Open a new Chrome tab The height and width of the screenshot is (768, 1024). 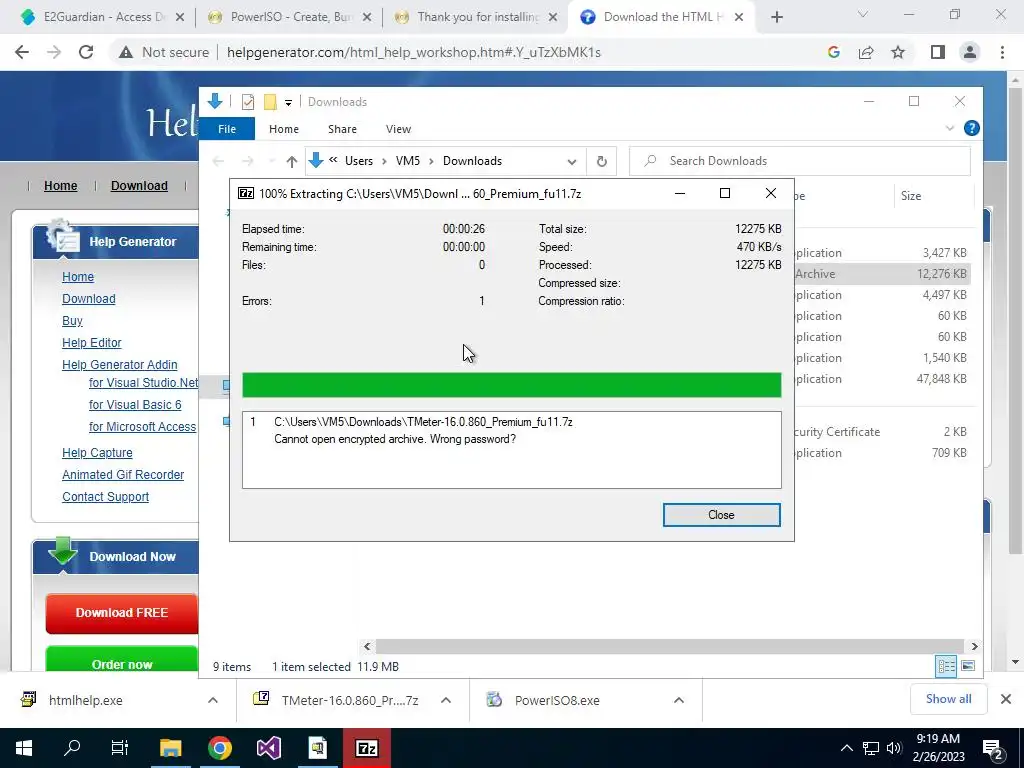pyautogui.click(x=776, y=17)
